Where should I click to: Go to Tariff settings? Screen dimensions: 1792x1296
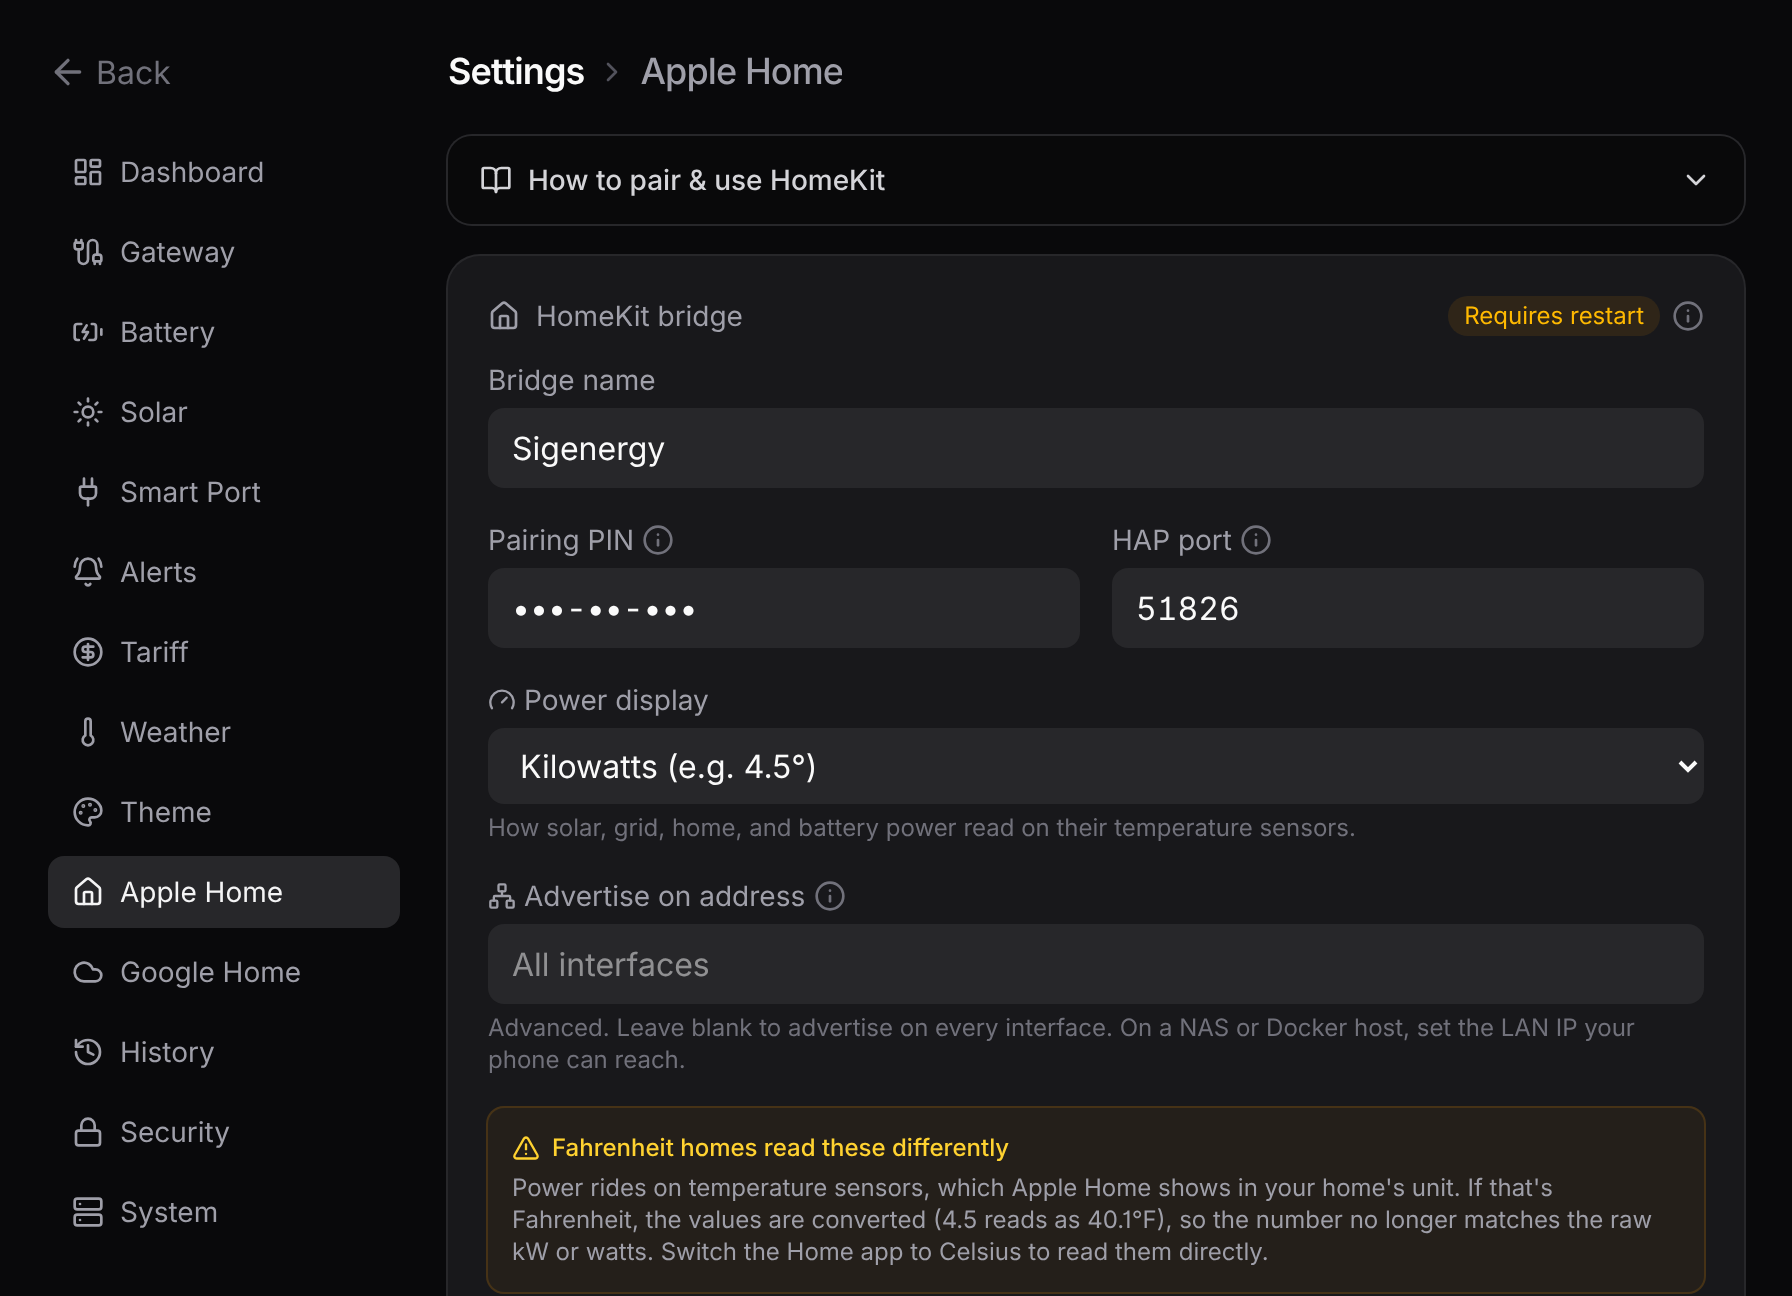224,652
